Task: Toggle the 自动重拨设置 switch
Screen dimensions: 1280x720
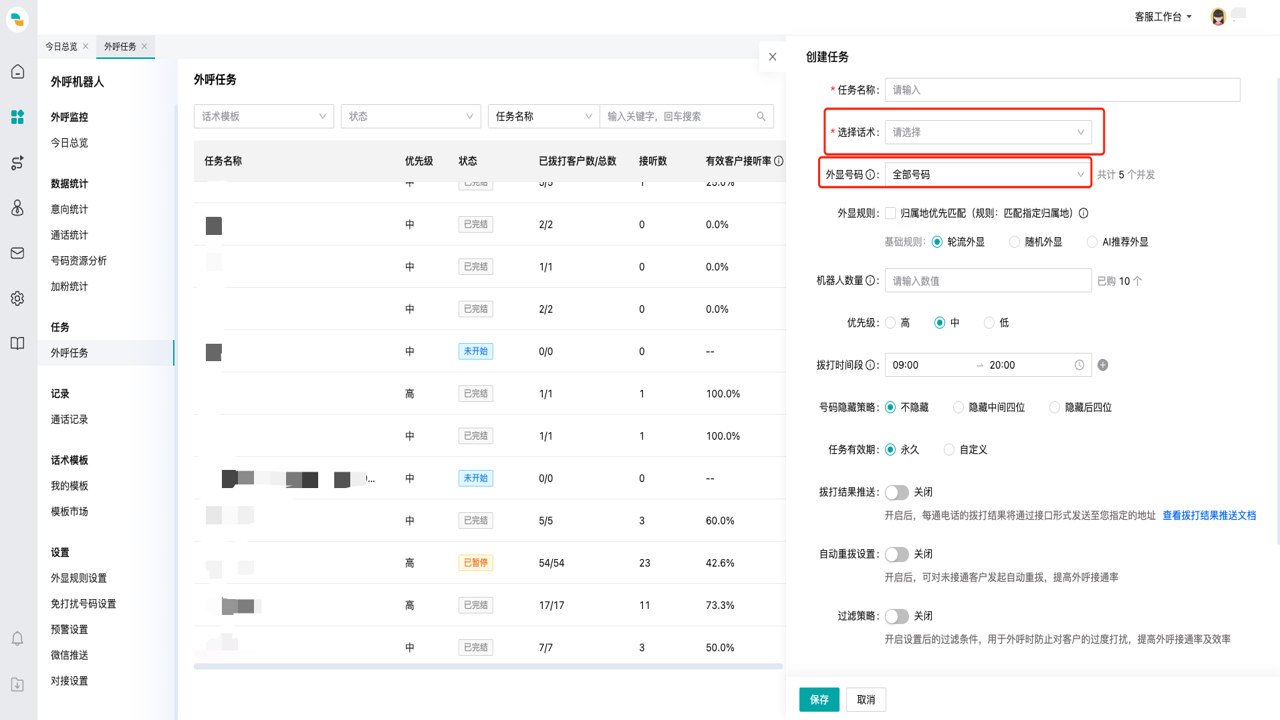Action: click(x=896, y=555)
